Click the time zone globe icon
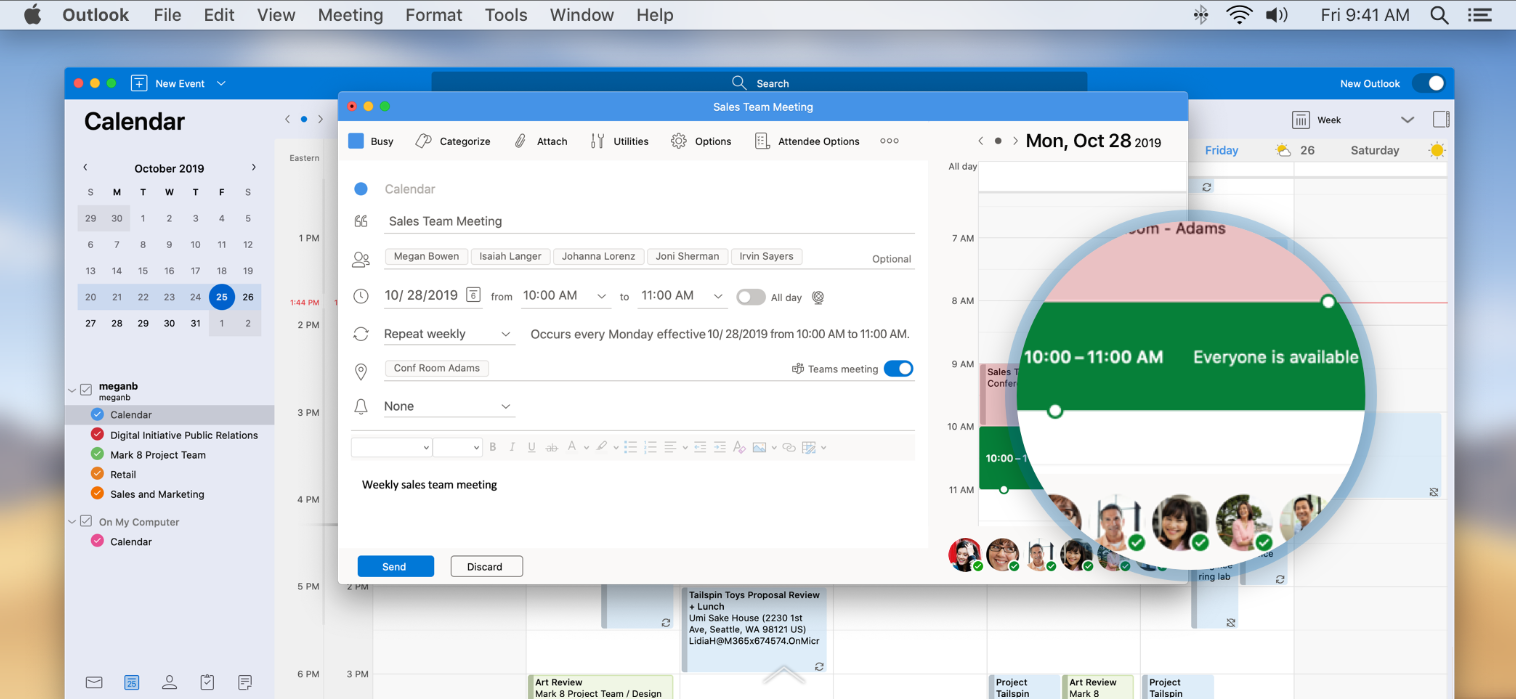Image resolution: width=1516 pixels, height=699 pixels. pyautogui.click(x=817, y=297)
